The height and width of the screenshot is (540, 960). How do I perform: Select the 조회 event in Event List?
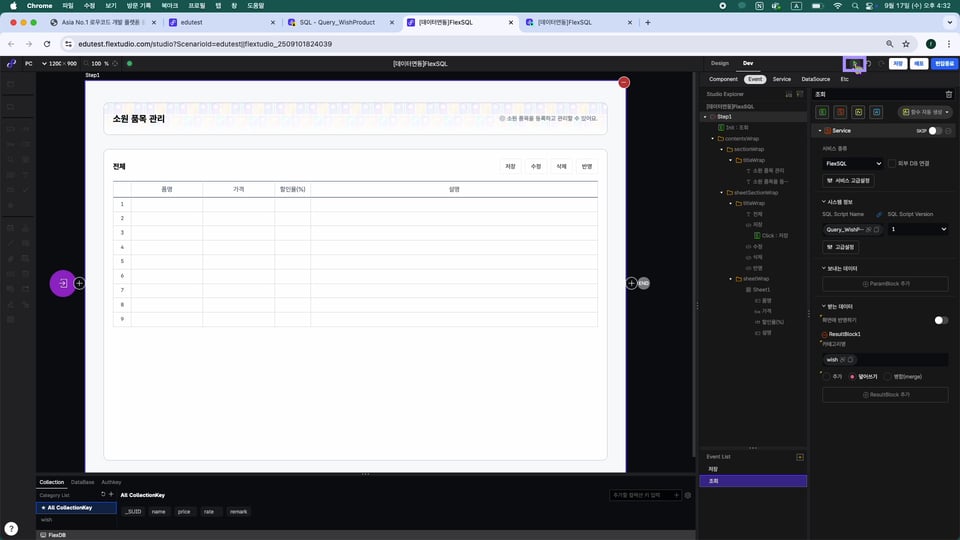coord(753,481)
